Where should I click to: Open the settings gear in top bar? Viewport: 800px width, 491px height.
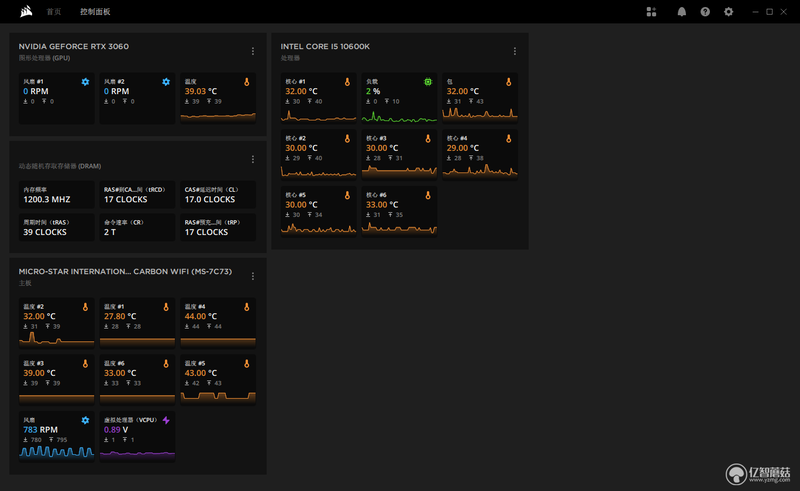point(729,12)
